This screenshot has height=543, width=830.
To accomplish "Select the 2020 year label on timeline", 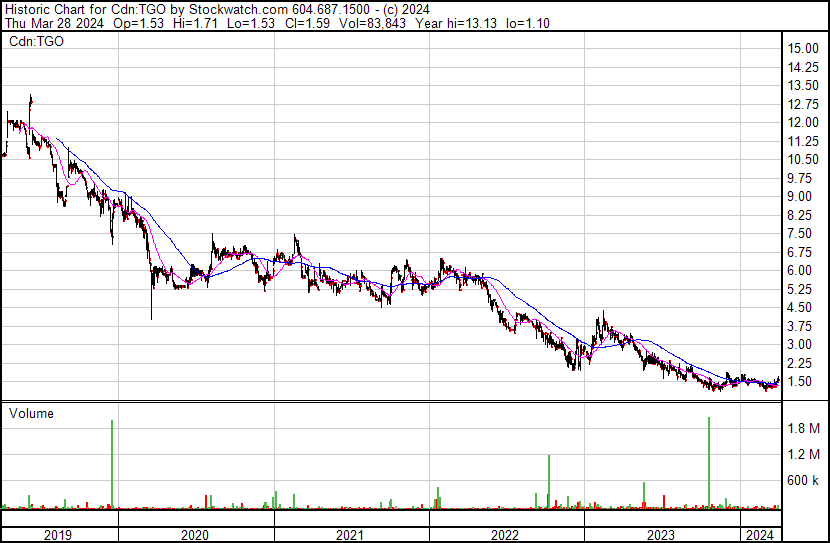I will click(x=194, y=534).
